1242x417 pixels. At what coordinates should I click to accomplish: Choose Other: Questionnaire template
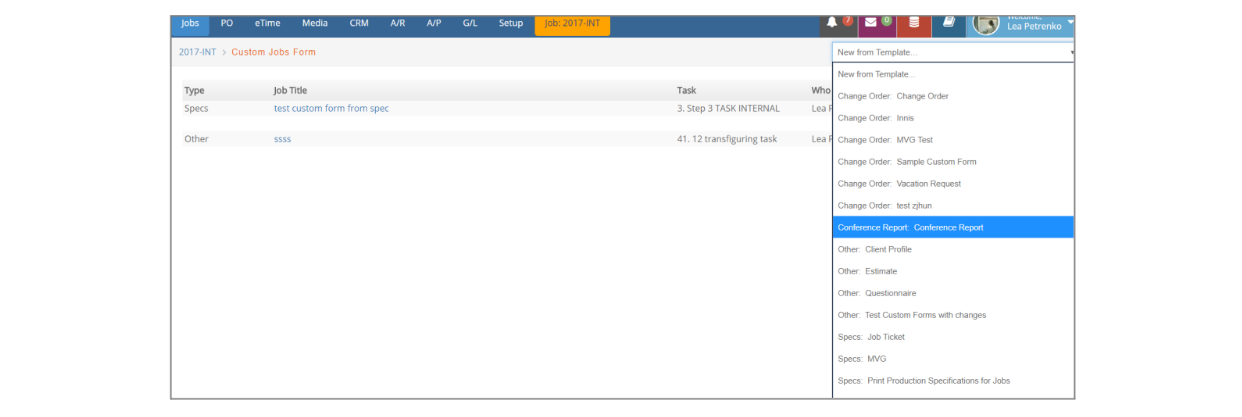click(954, 293)
